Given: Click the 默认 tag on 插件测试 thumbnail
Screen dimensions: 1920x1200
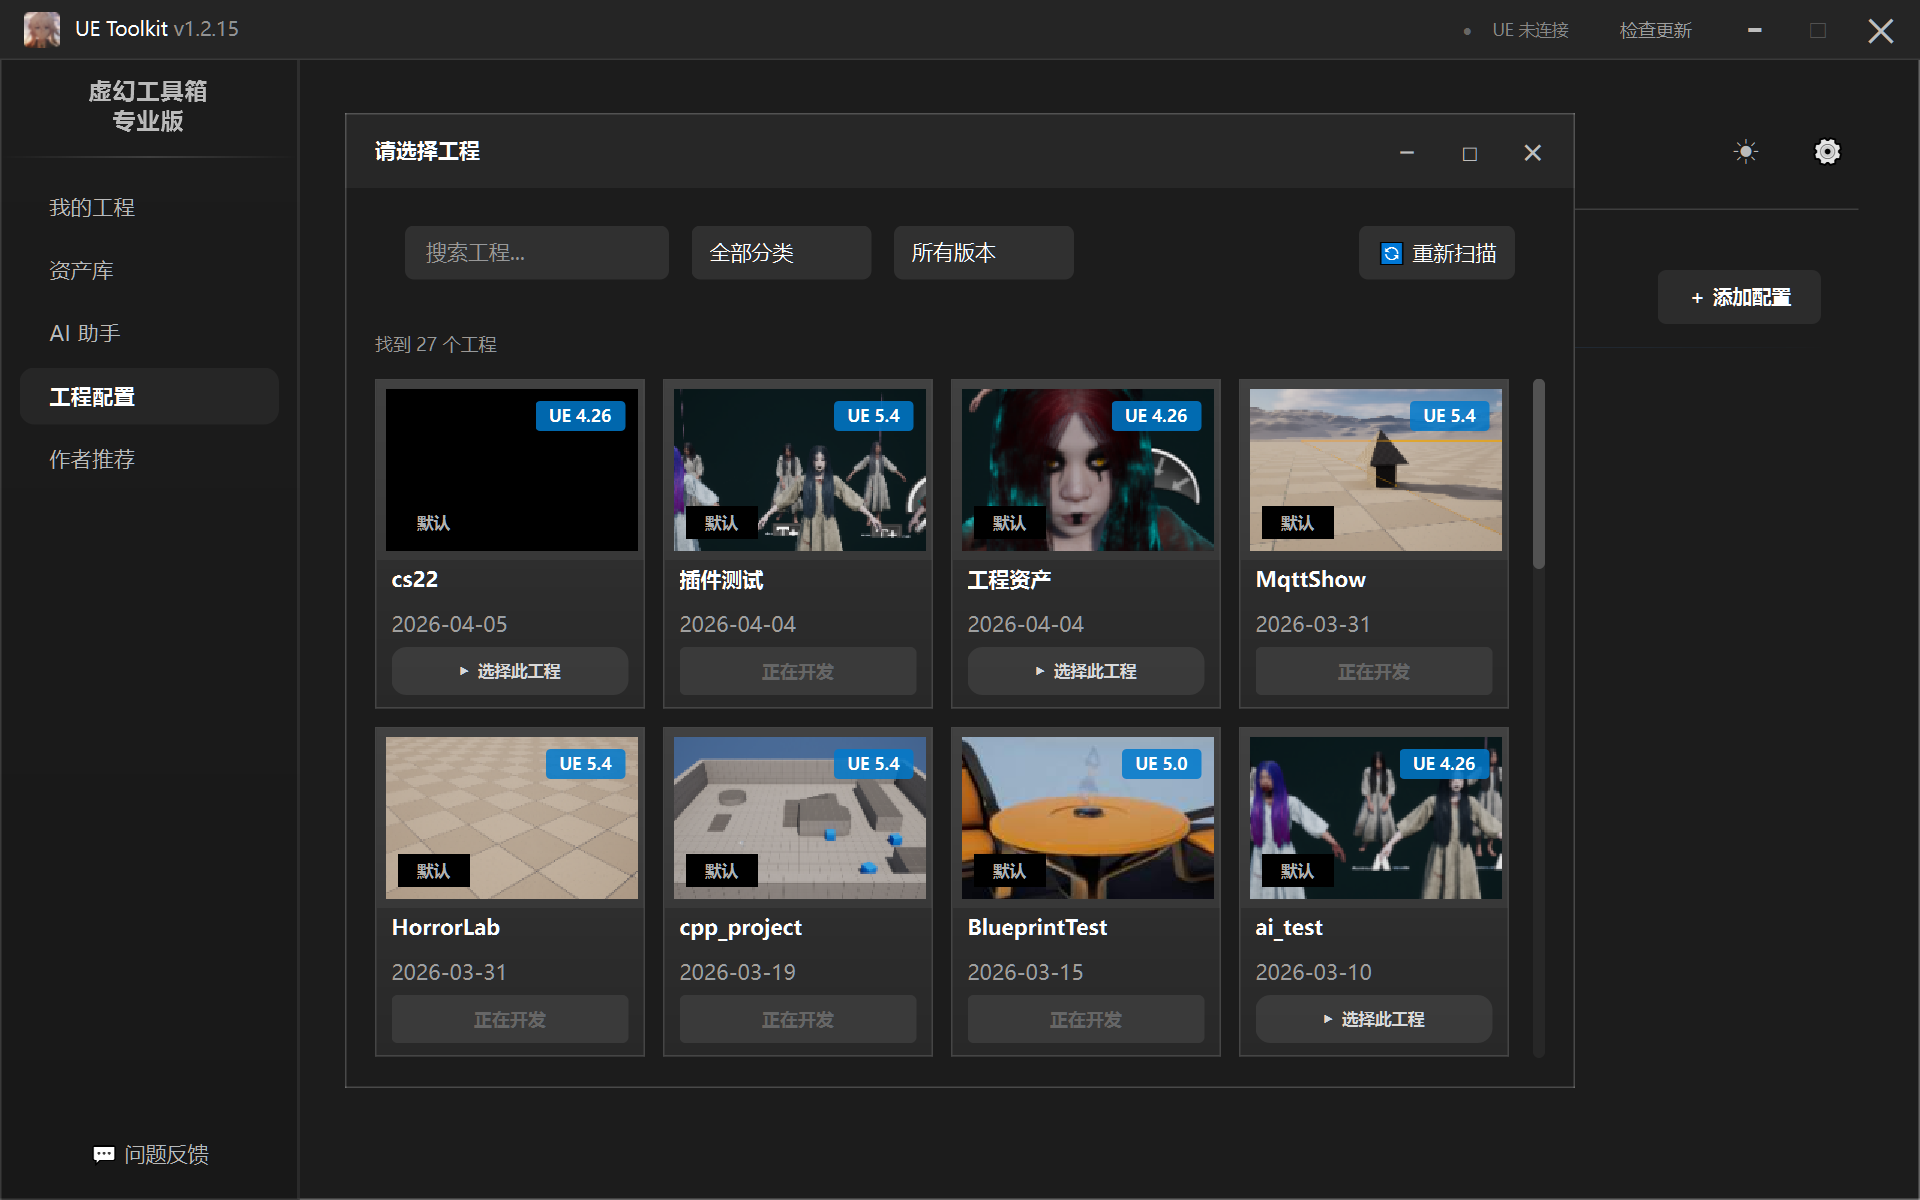Looking at the screenshot, I should click(x=721, y=523).
